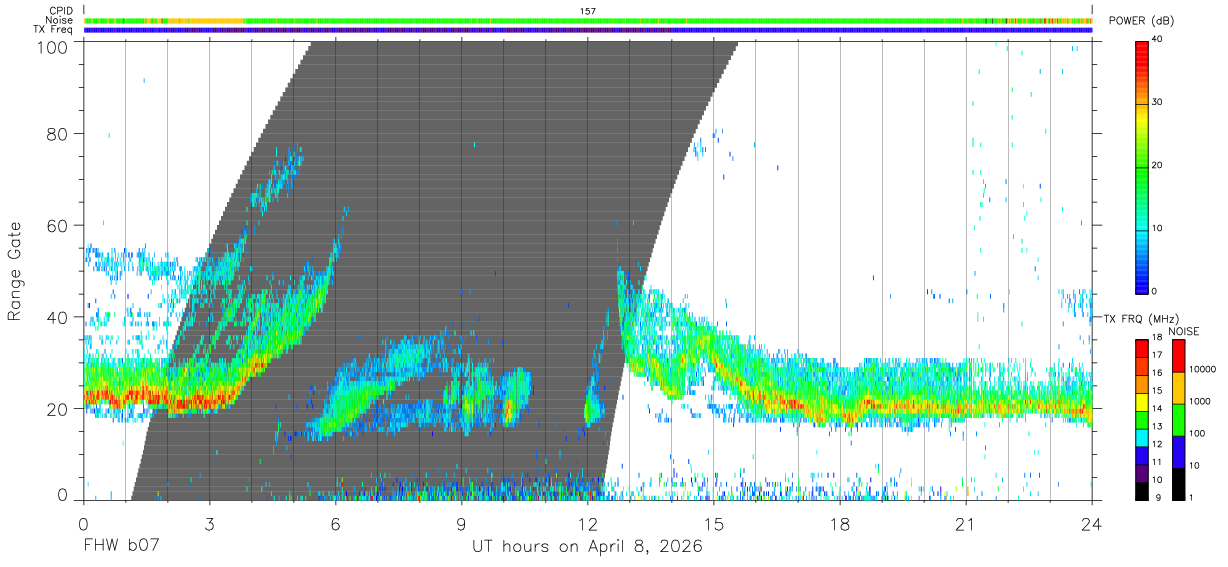The width and height of the screenshot is (1228, 567).
Task: Click the noise scale value '1000'
Action: tap(1200, 401)
